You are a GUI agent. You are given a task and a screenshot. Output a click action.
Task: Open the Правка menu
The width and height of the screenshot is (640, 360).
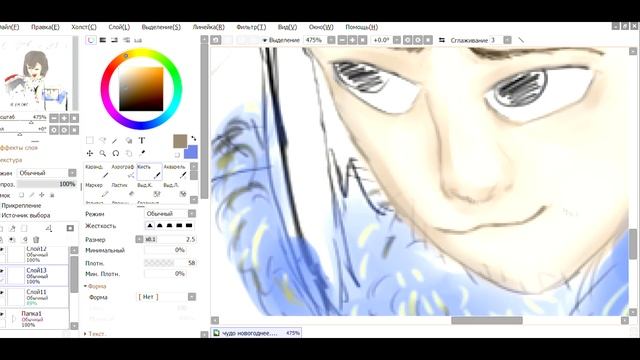[x=45, y=27]
